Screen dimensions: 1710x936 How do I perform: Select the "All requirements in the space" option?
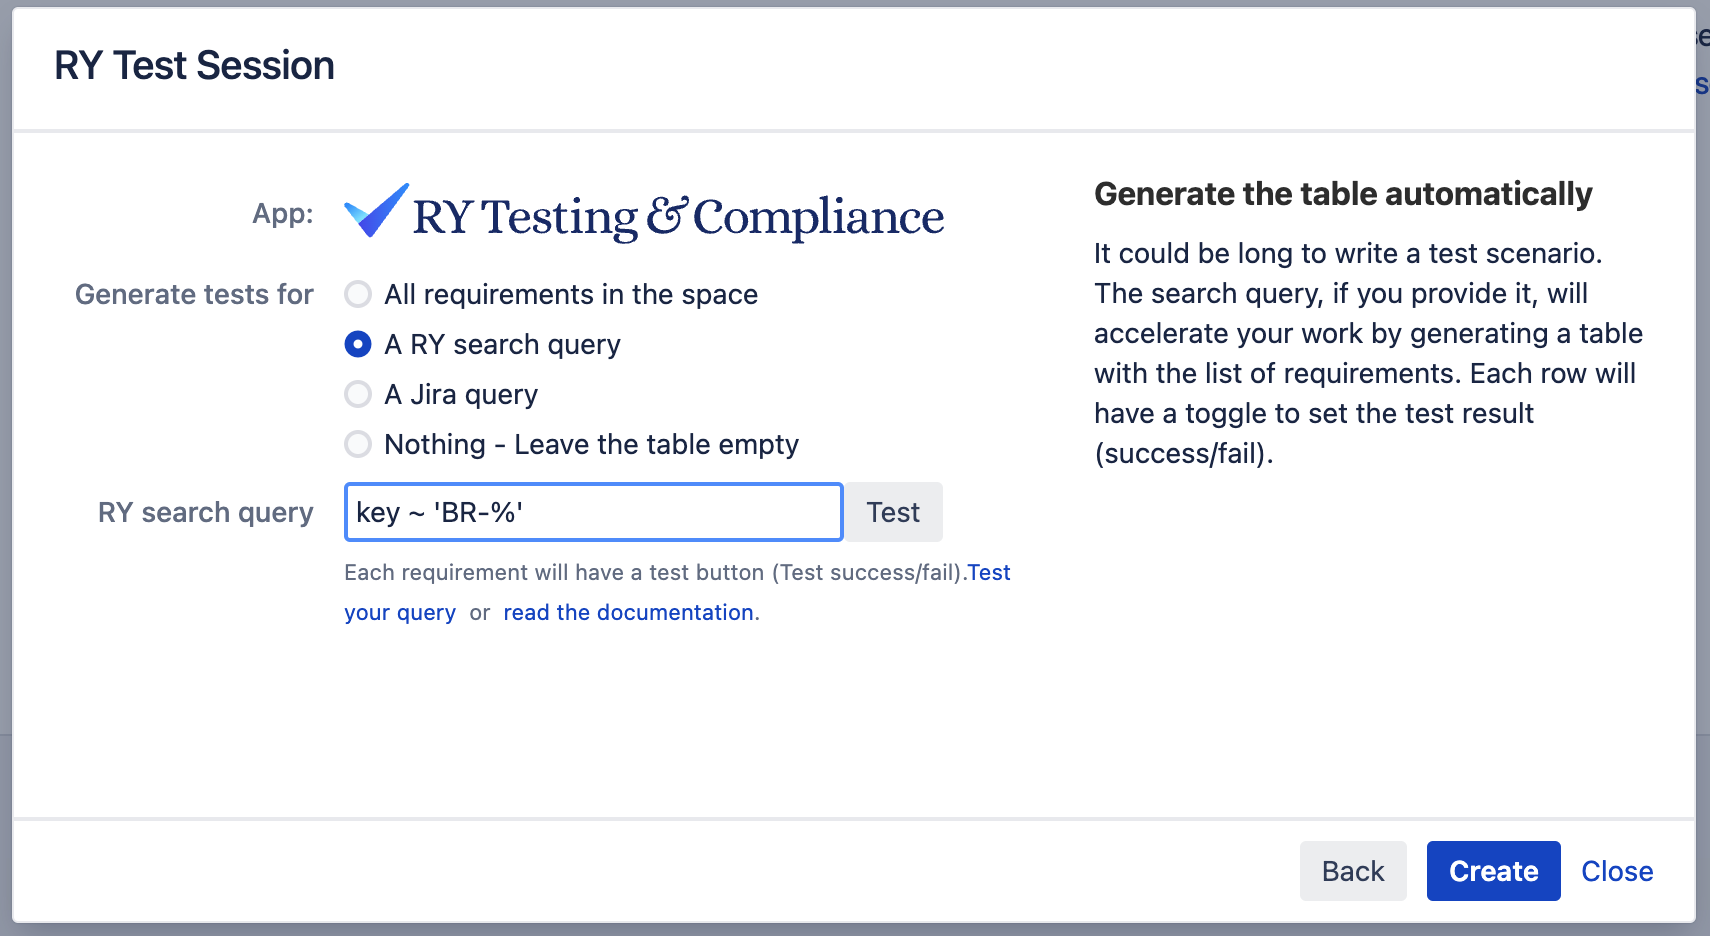[357, 294]
